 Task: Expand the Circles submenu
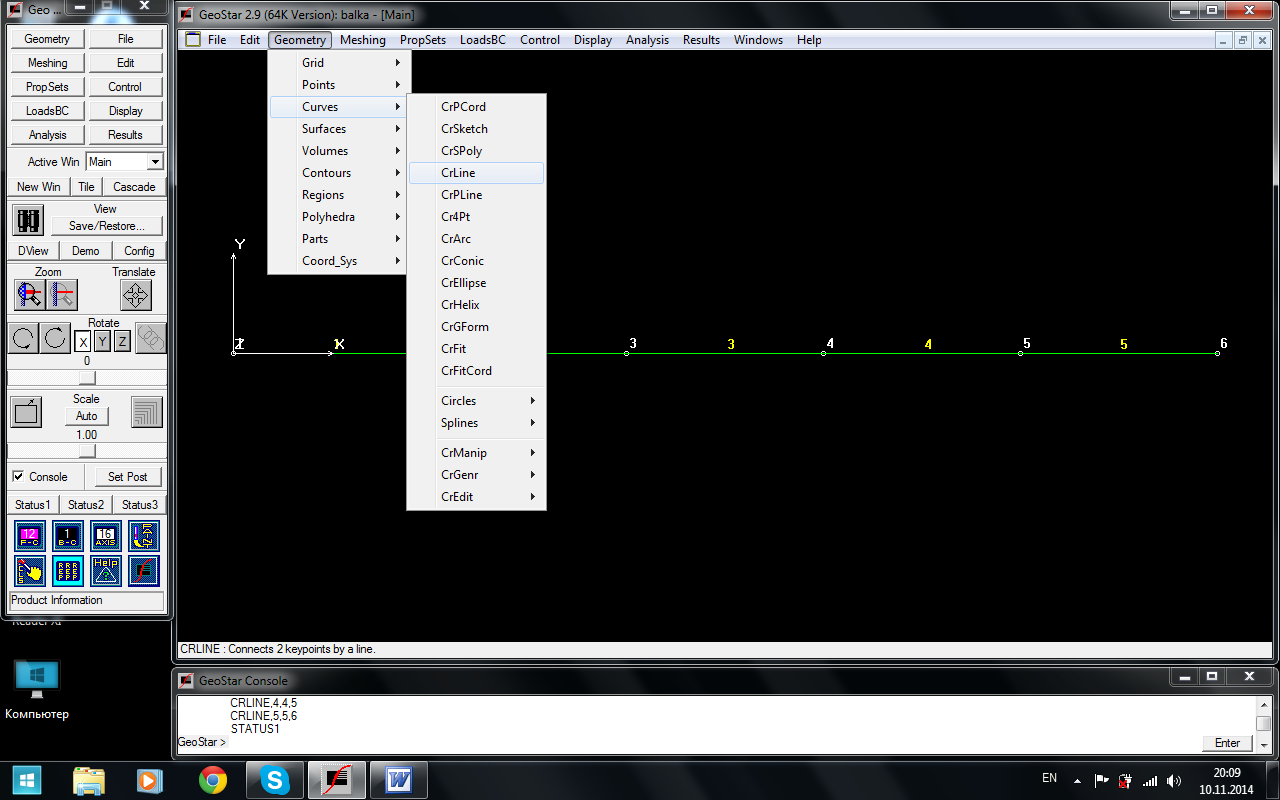coord(476,401)
